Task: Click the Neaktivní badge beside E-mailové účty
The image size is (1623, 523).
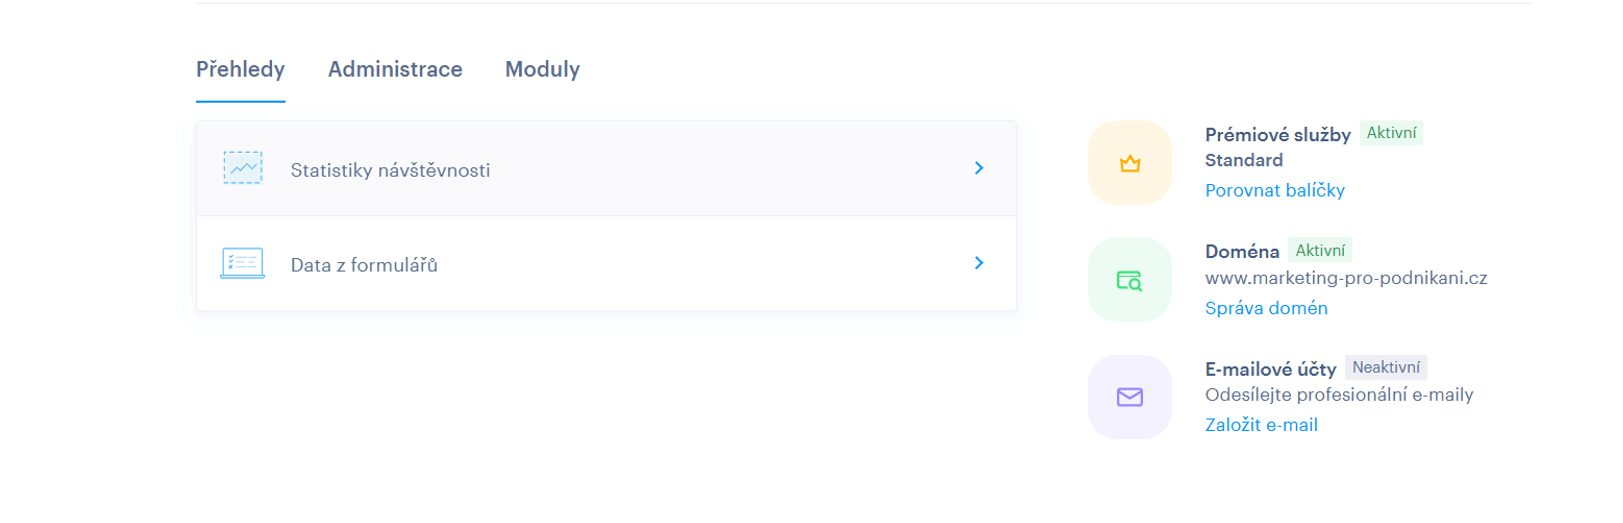Action: click(1385, 367)
